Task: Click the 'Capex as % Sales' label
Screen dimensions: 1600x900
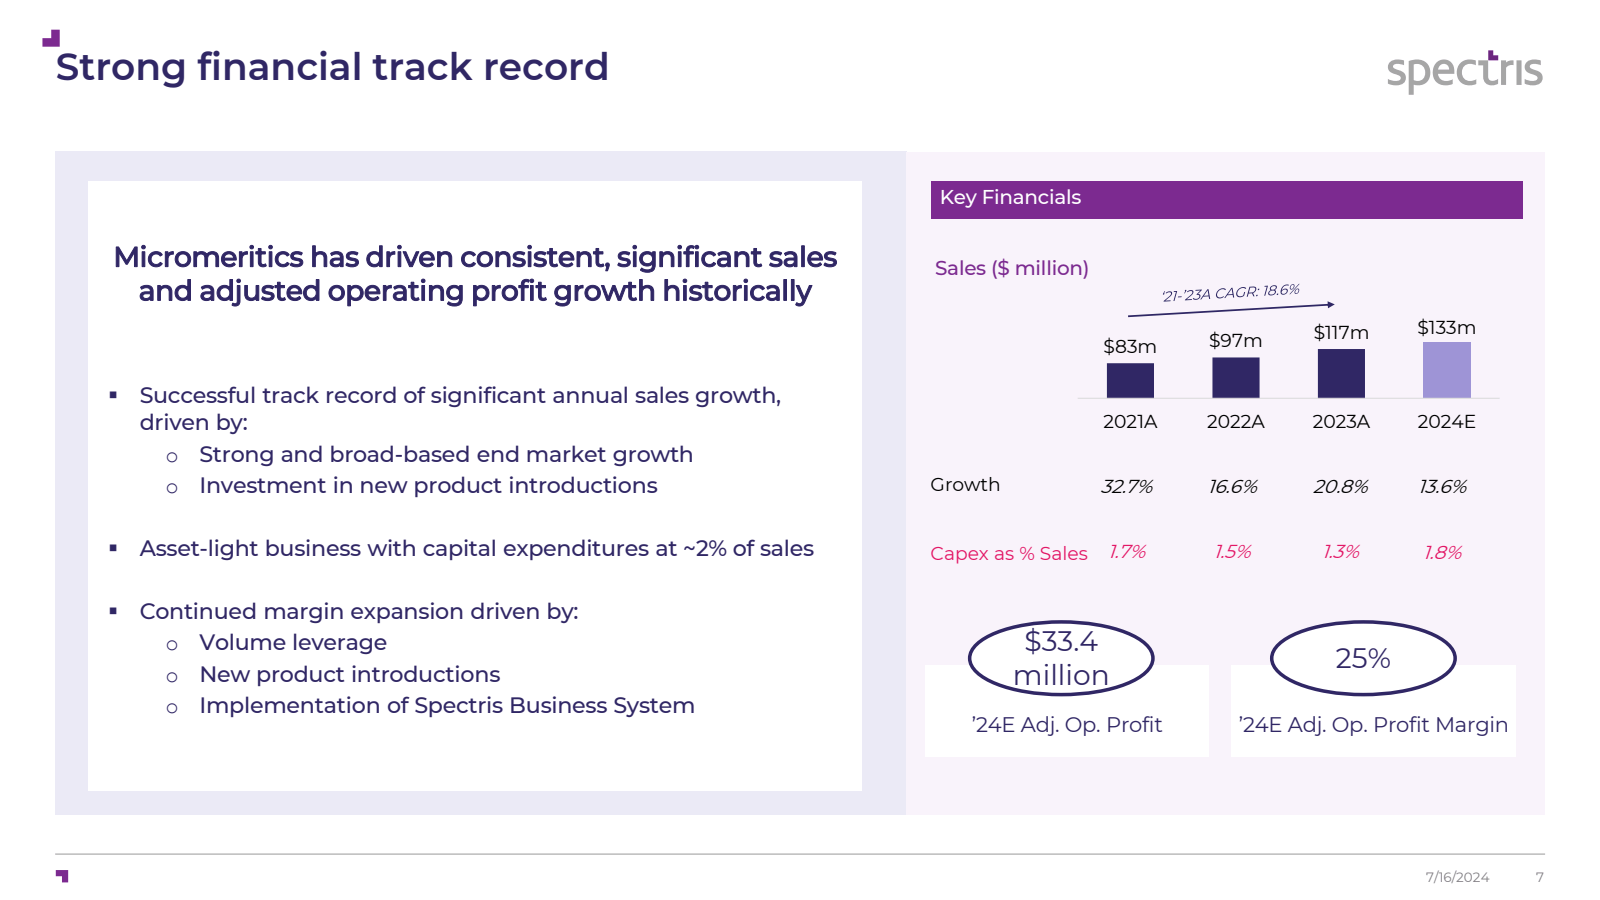Action: (1009, 554)
